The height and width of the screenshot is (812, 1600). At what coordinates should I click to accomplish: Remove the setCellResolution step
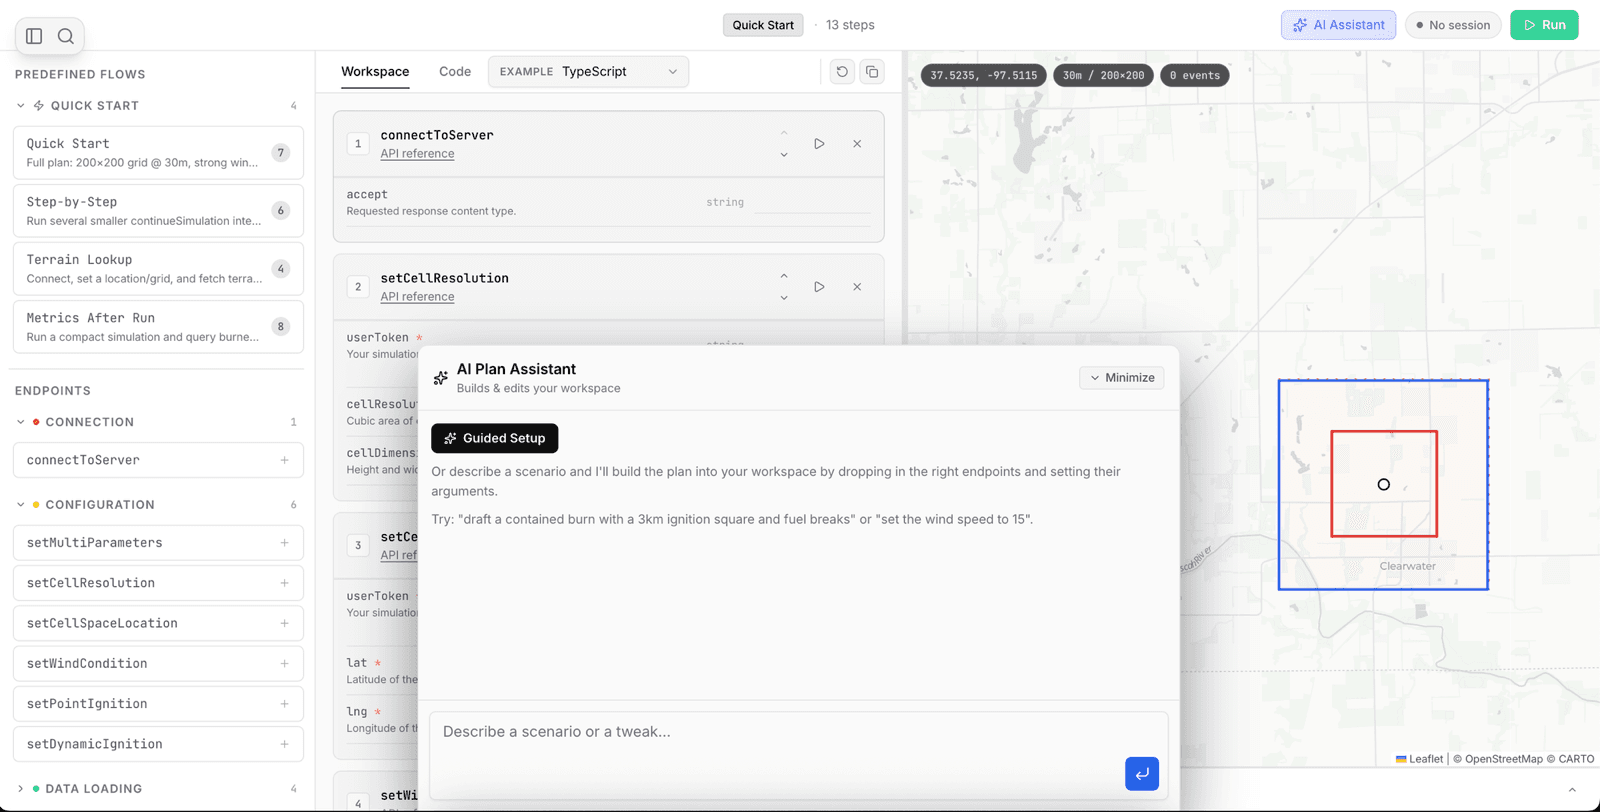tap(857, 287)
